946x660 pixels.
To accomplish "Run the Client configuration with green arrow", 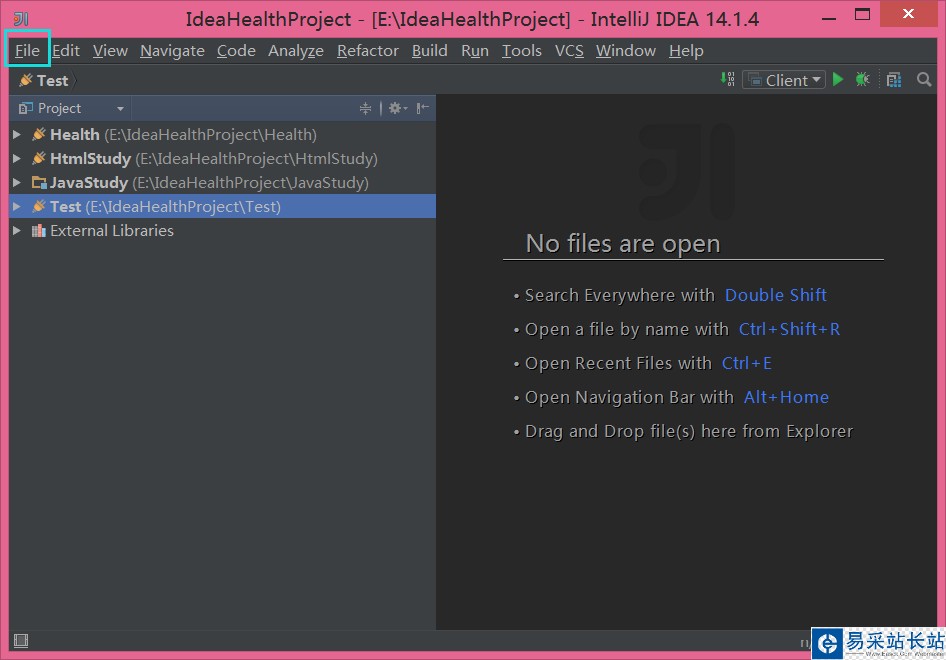I will (x=838, y=79).
